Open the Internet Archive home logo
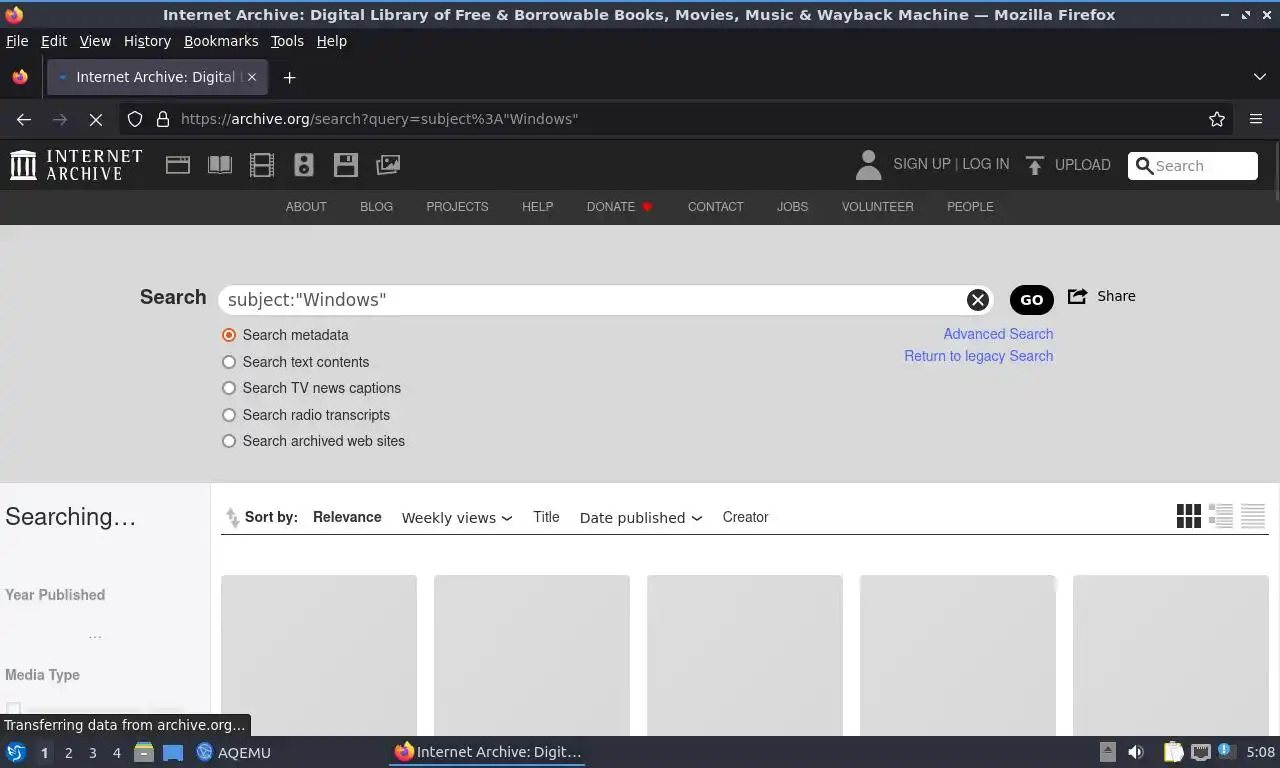Screen dimensions: 1280x768 [x=76, y=165]
